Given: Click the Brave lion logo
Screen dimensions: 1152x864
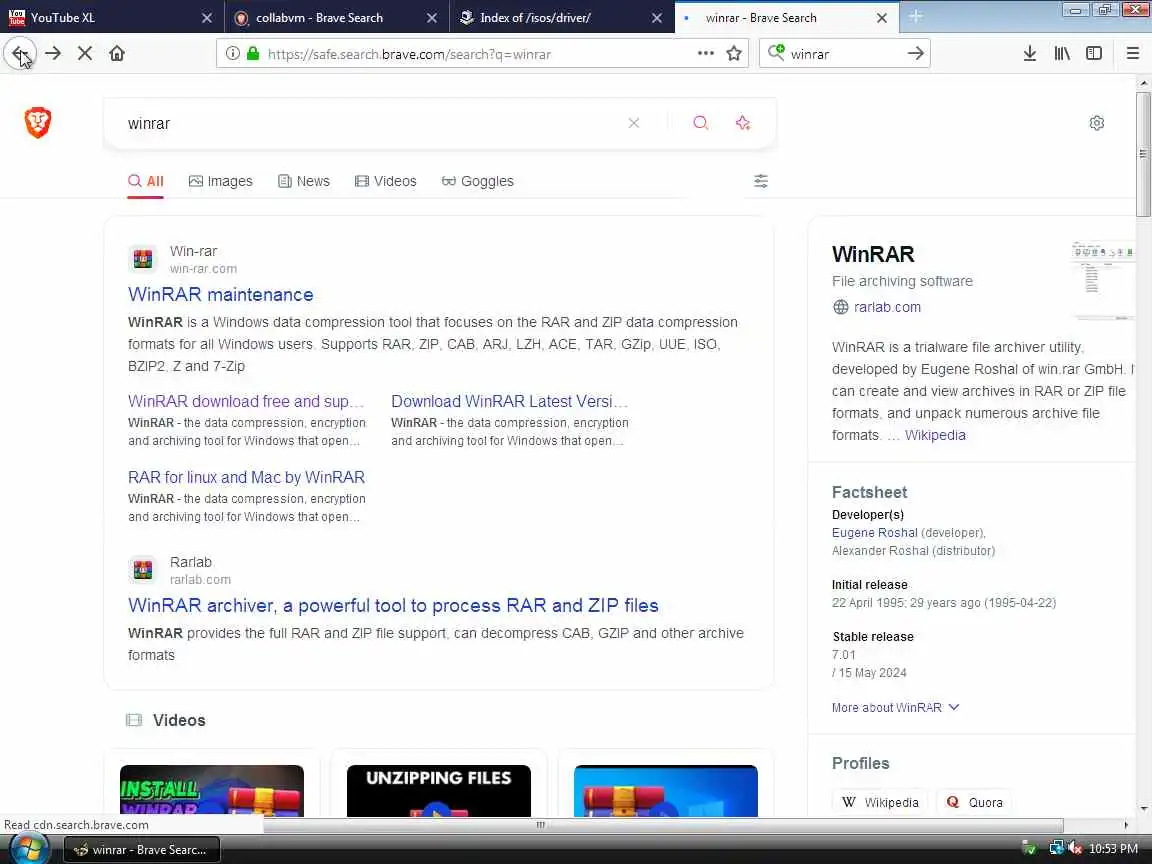Looking at the screenshot, I should (x=38, y=123).
